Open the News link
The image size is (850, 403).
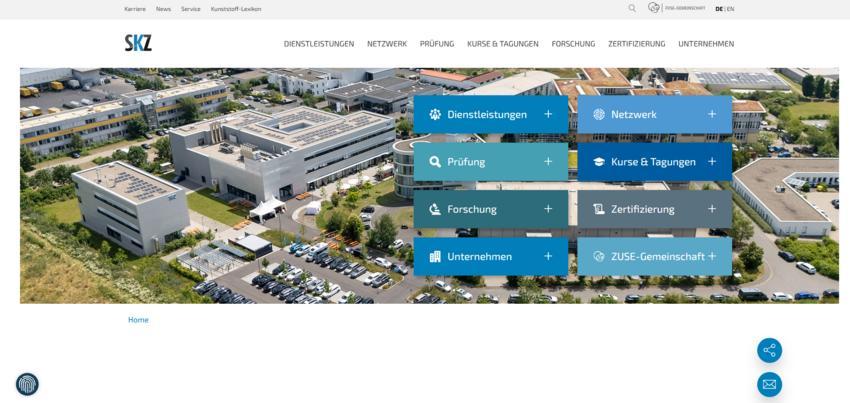tap(163, 9)
